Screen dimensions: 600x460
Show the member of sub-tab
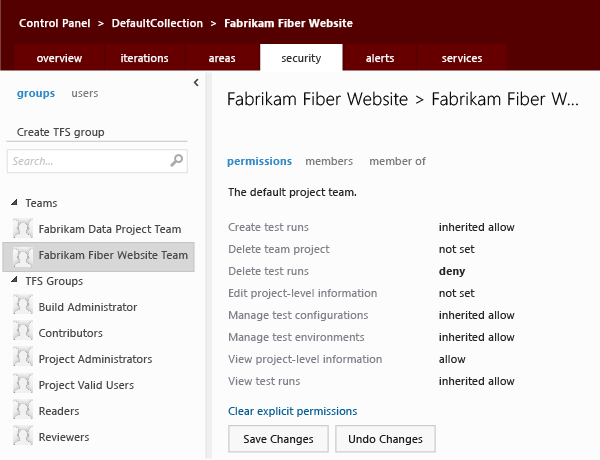click(397, 161)
